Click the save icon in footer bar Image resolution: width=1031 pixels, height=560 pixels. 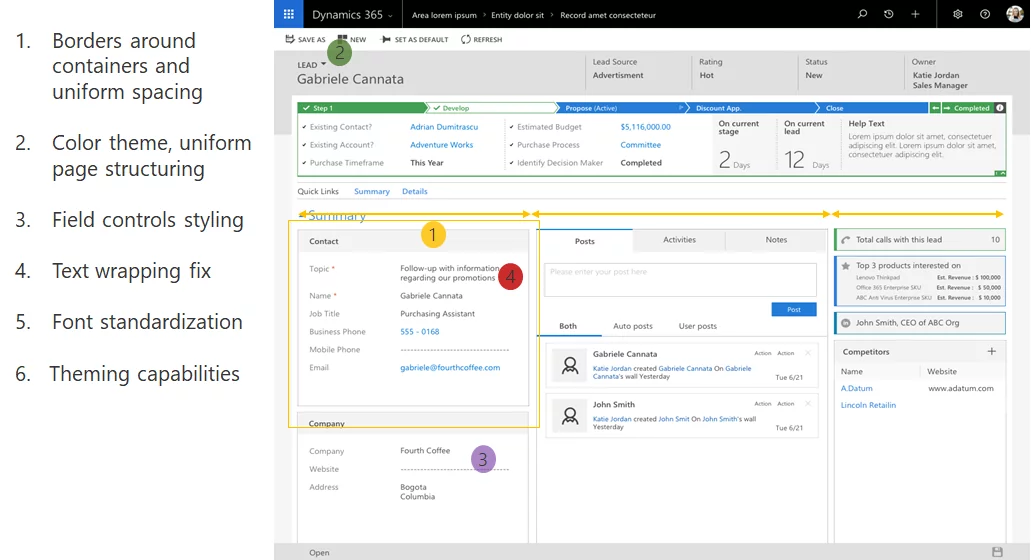[997, 552]
